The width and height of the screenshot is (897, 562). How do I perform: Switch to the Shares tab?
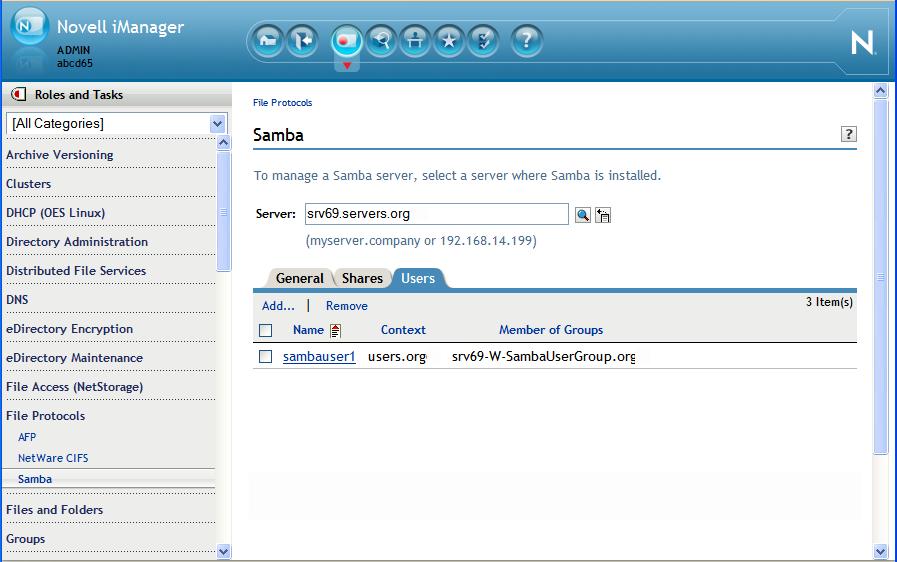click(x=362, y=278)
